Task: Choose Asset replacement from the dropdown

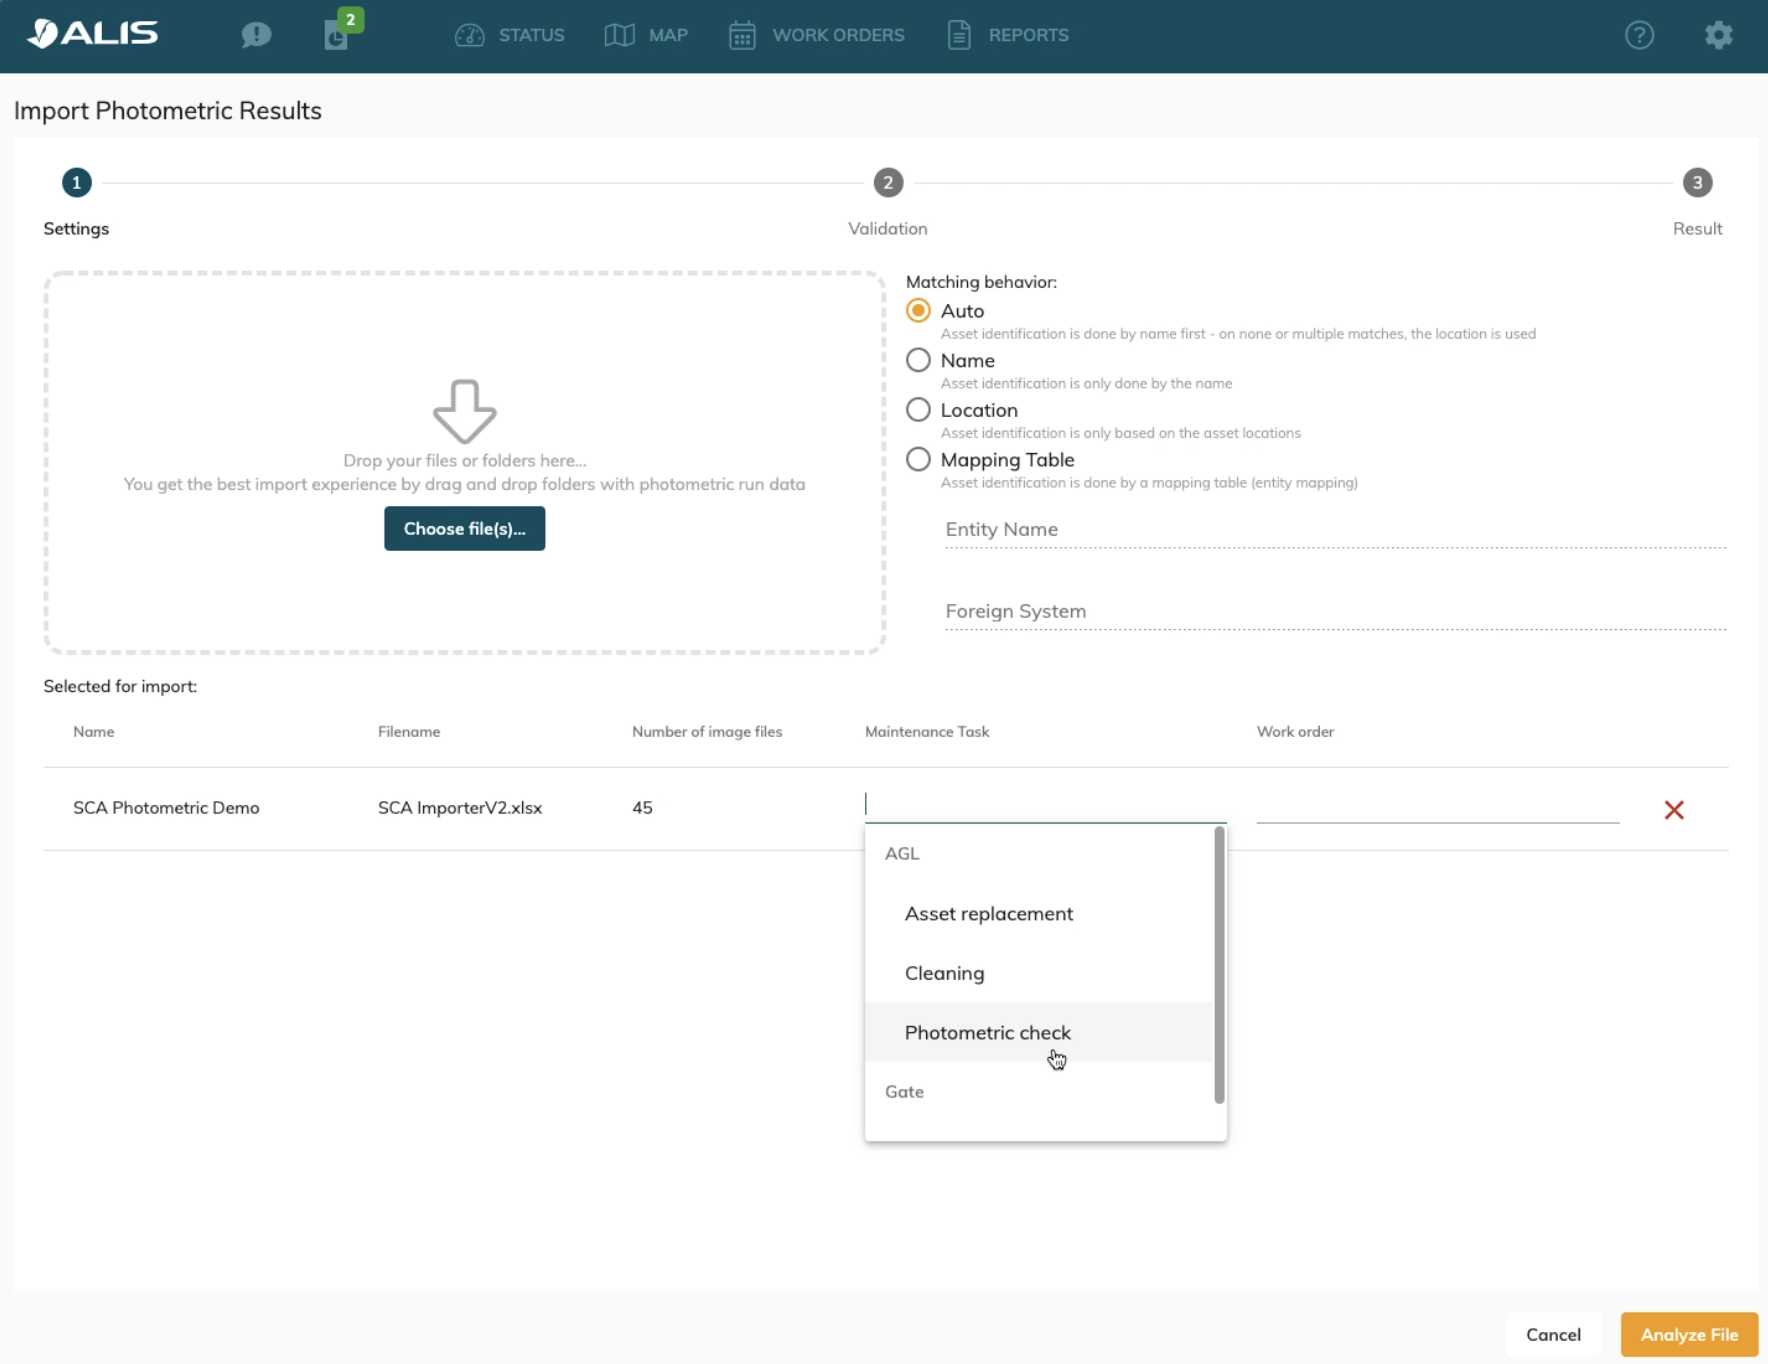Action: pyautogui.click(x=988, y=913)
